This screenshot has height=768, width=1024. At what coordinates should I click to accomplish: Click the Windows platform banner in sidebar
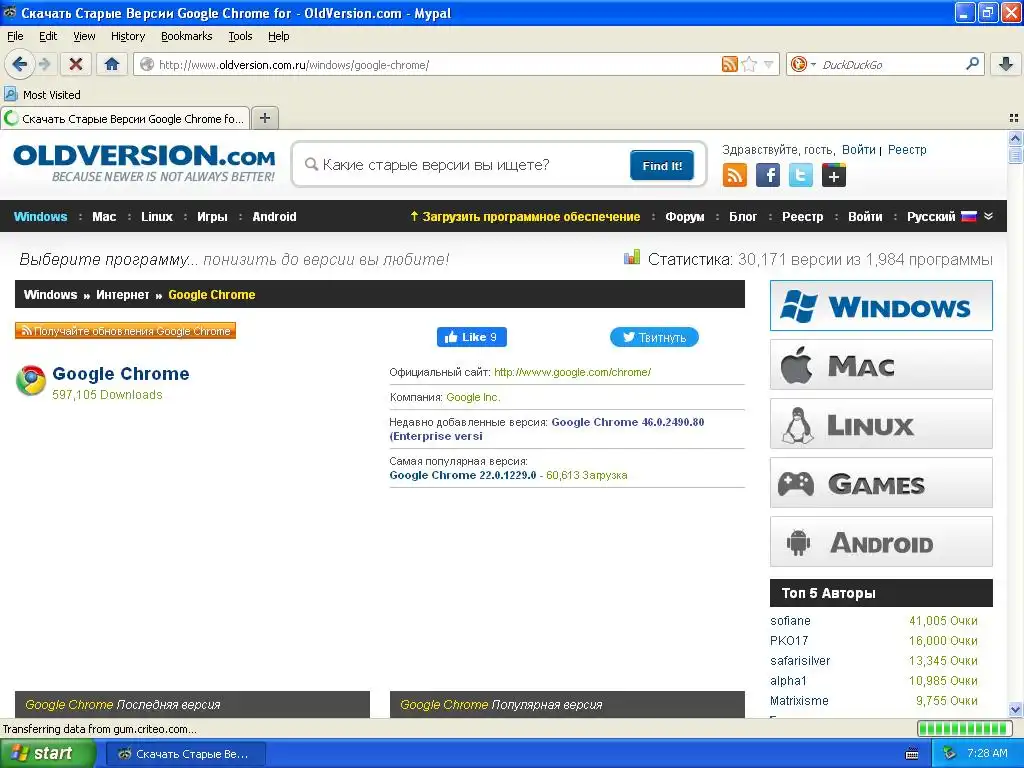[881, 306]
